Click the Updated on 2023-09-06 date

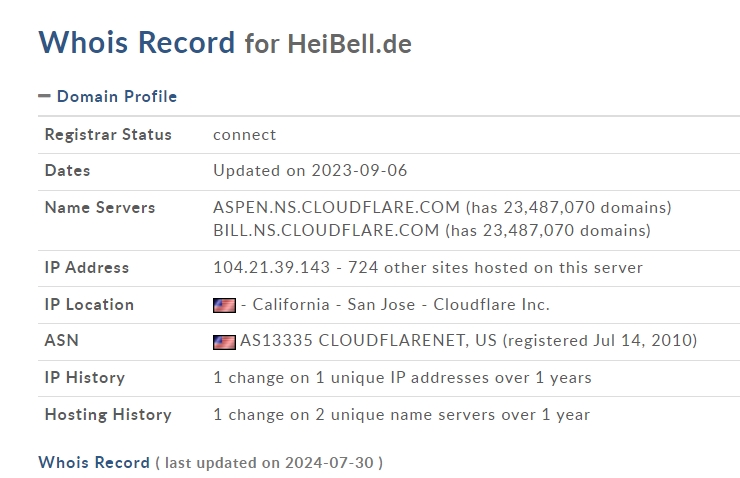[310, 170]
